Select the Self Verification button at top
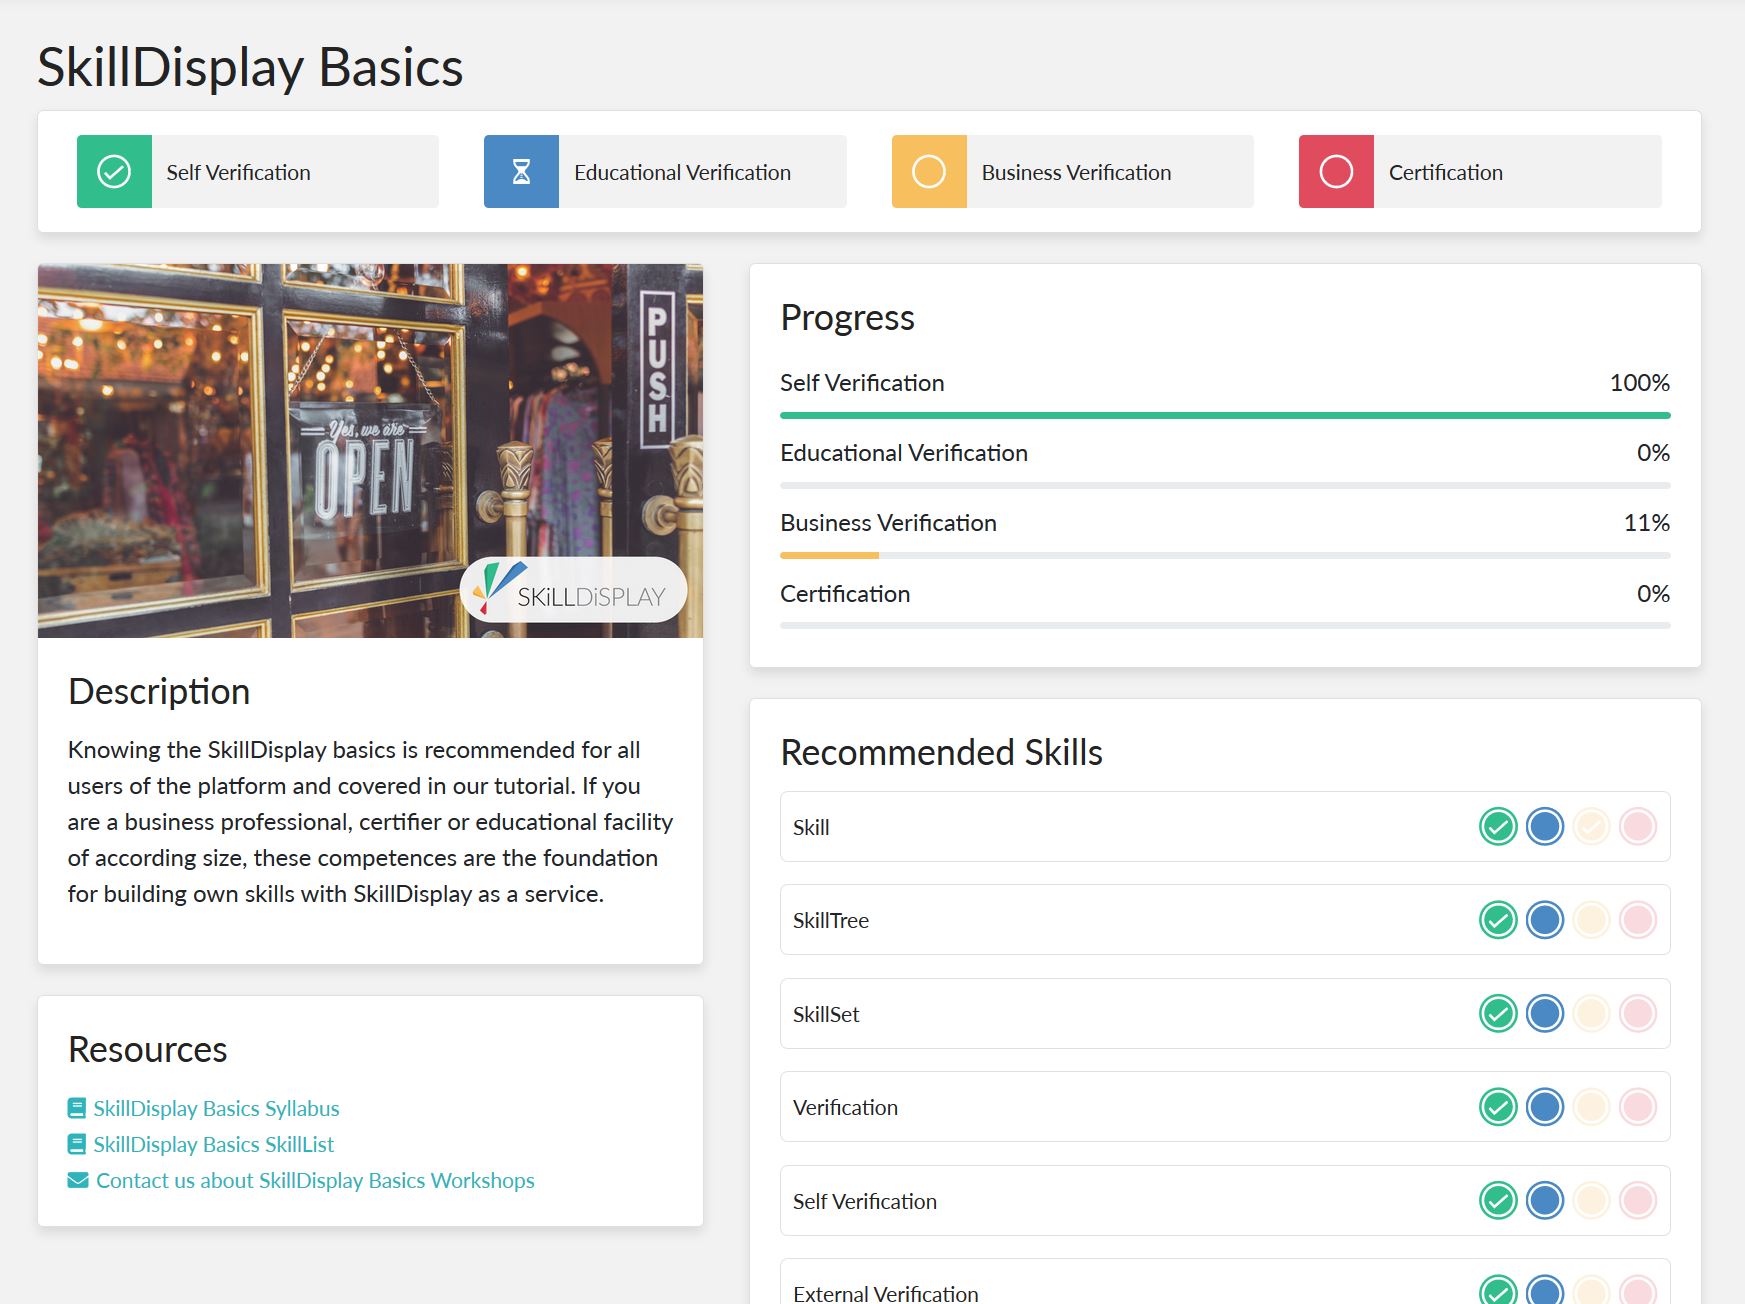Image resolution: width=1745 pixels, height=1304 pixels. pyautogui.click(x=258, y=172)
